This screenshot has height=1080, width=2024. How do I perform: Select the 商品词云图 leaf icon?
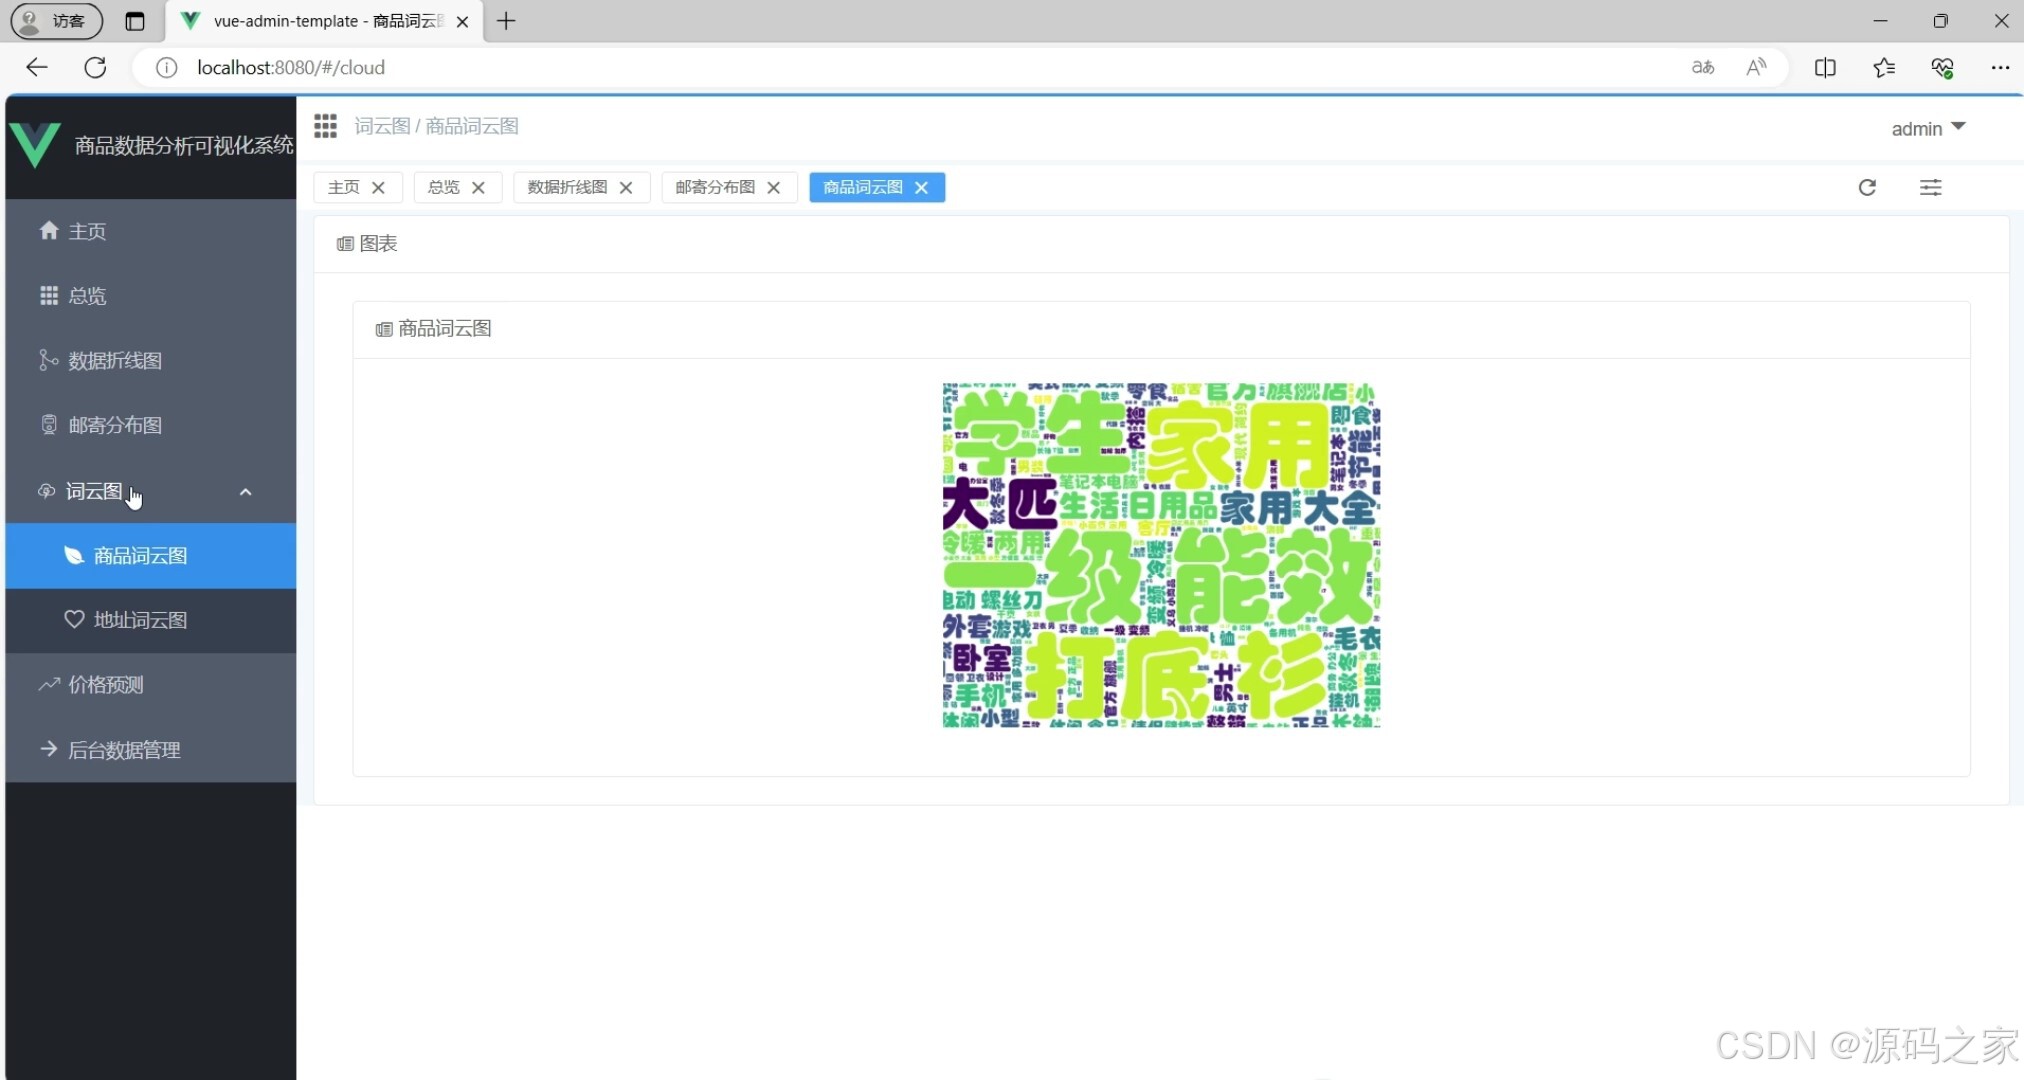pos(74,555)
